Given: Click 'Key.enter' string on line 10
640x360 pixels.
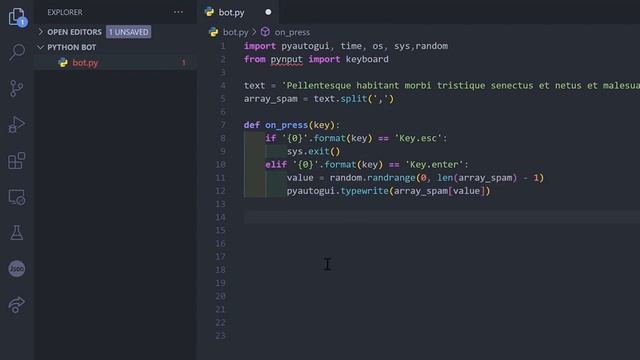Looking at the screenshot, I should click(x=434, y=164).
